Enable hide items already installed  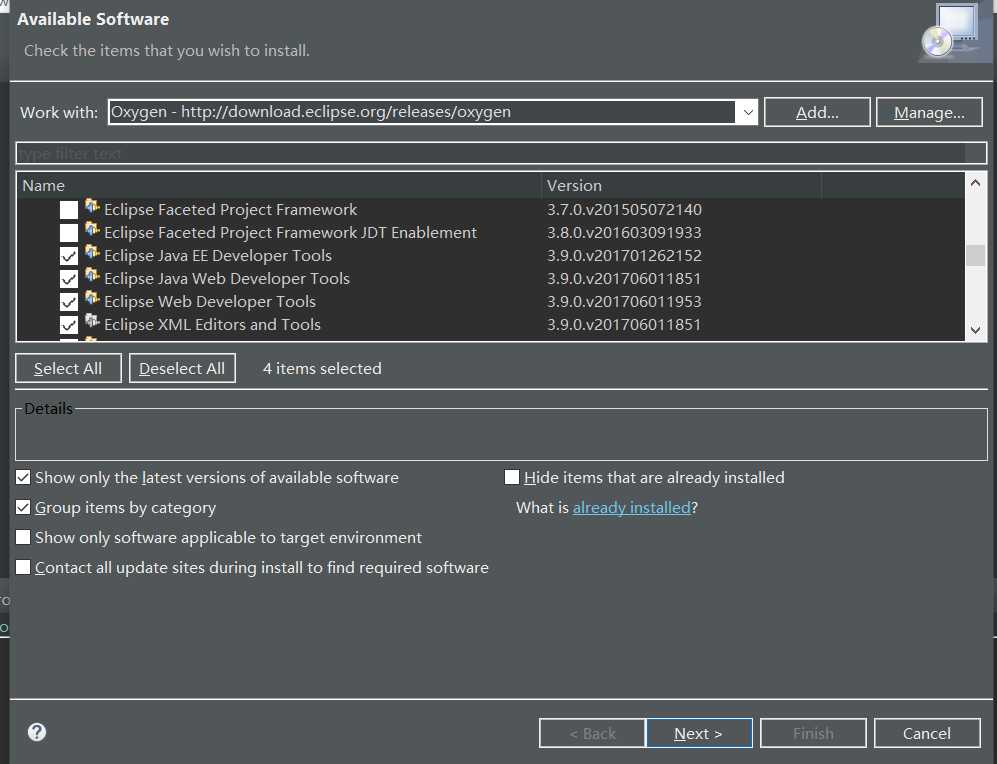click(512, 477)
